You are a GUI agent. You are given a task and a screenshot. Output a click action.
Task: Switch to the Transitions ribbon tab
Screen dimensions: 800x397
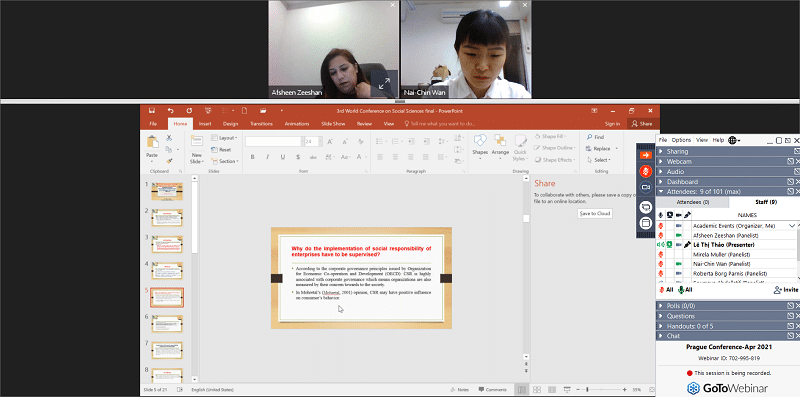click(x=261, y=124)
